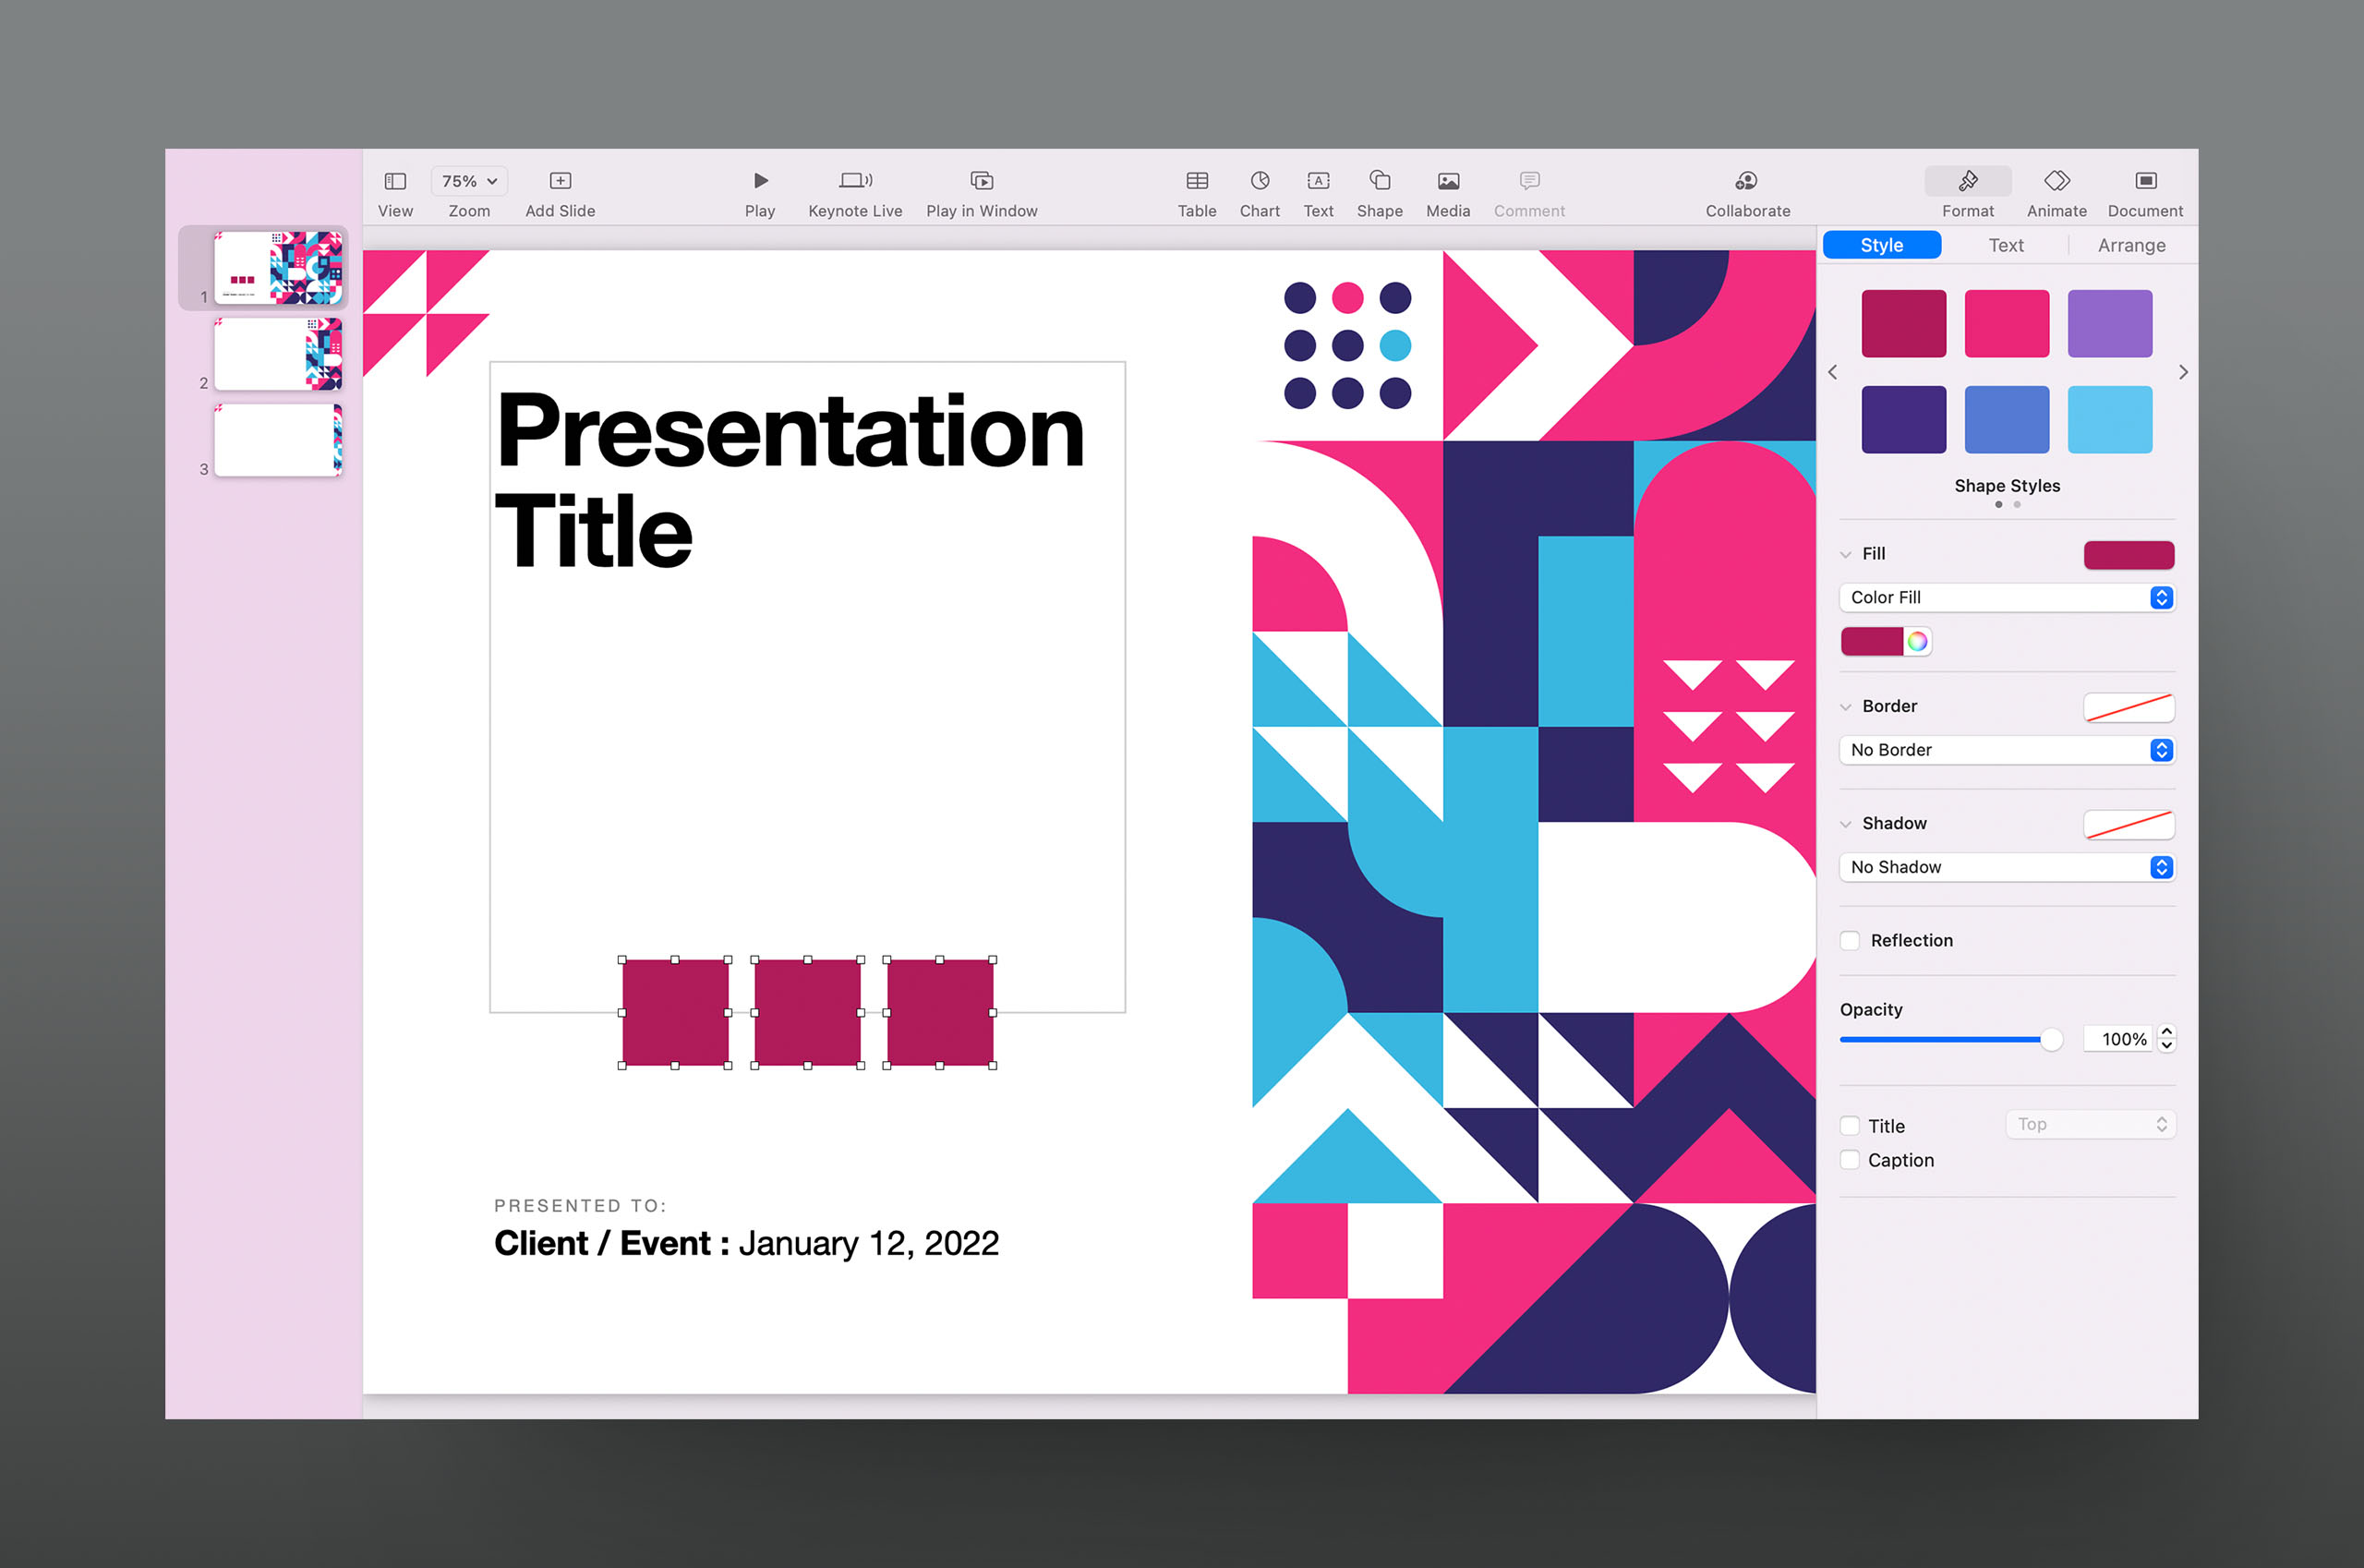Screen dimensions: 2364x1568
Task: Switch to the Arrange tab
Action: [2131, 246]
